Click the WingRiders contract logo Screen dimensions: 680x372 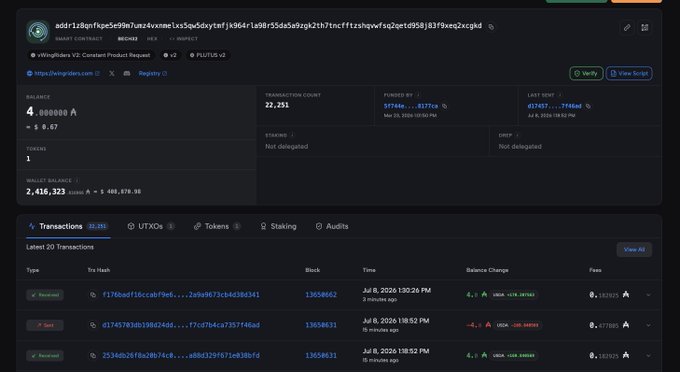tap(38, 31)
